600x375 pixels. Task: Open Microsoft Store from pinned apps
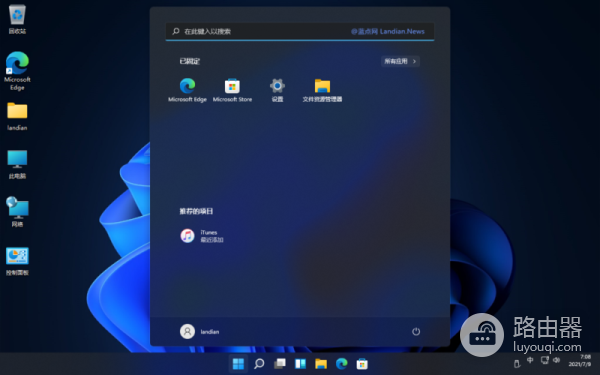(232, 90)
